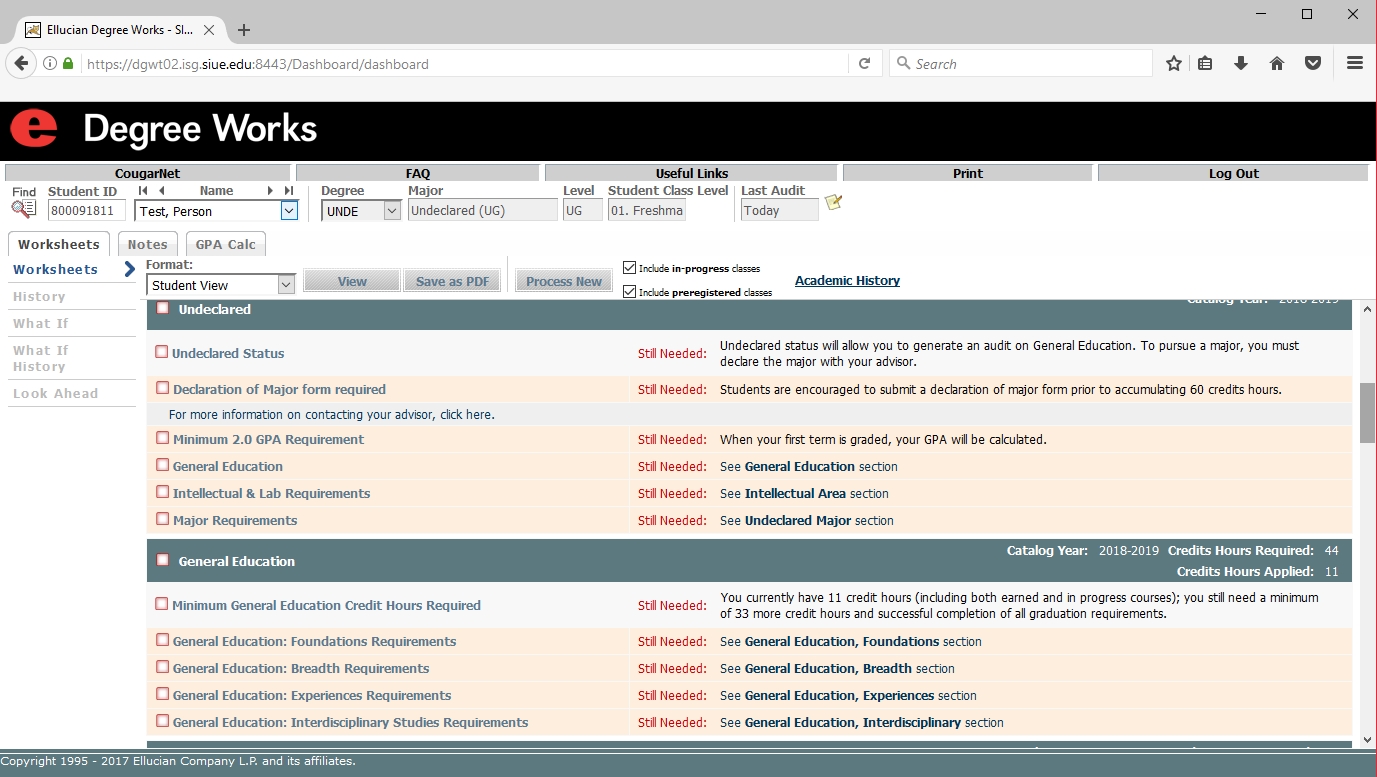
Task: Open the Format Student View dropdown
Action: point(286,285)
